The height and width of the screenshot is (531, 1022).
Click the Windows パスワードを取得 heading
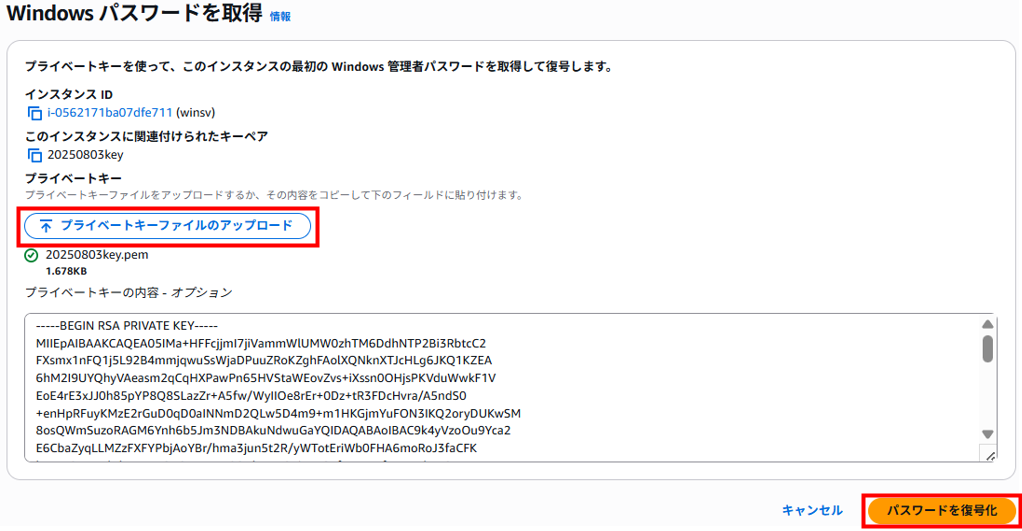[134, 13]
